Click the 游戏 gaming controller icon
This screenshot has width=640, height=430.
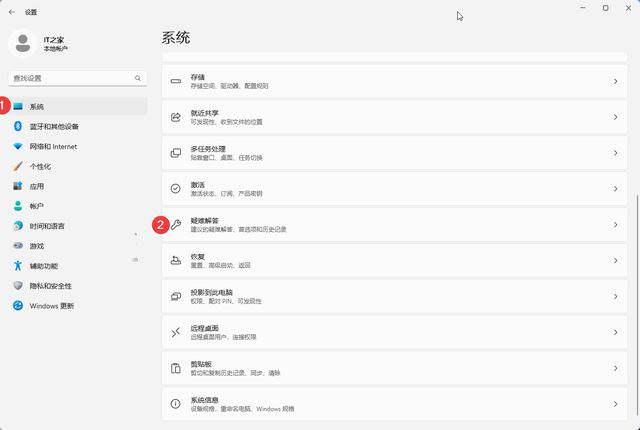18,246
